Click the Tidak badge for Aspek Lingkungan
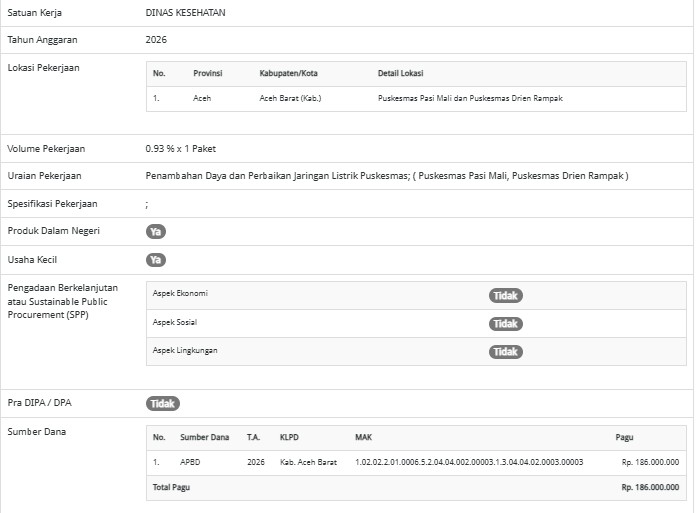696x513 pixels. click(505, 352)
